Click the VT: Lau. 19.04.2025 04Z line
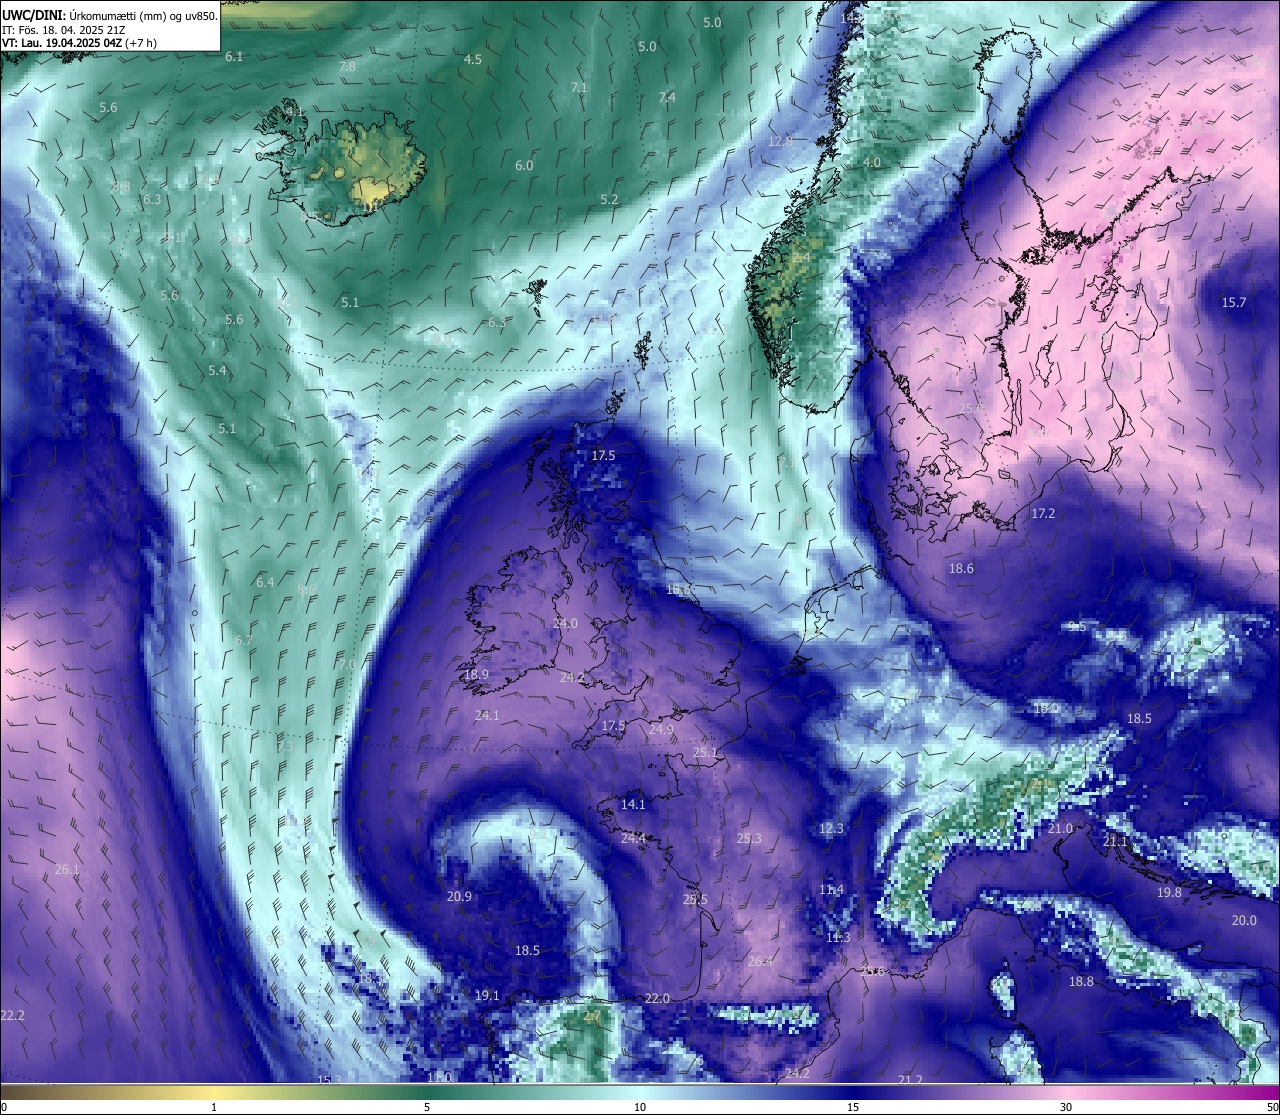The height and width of the screenshot is (1115, 1280). (x=80, y=43)
